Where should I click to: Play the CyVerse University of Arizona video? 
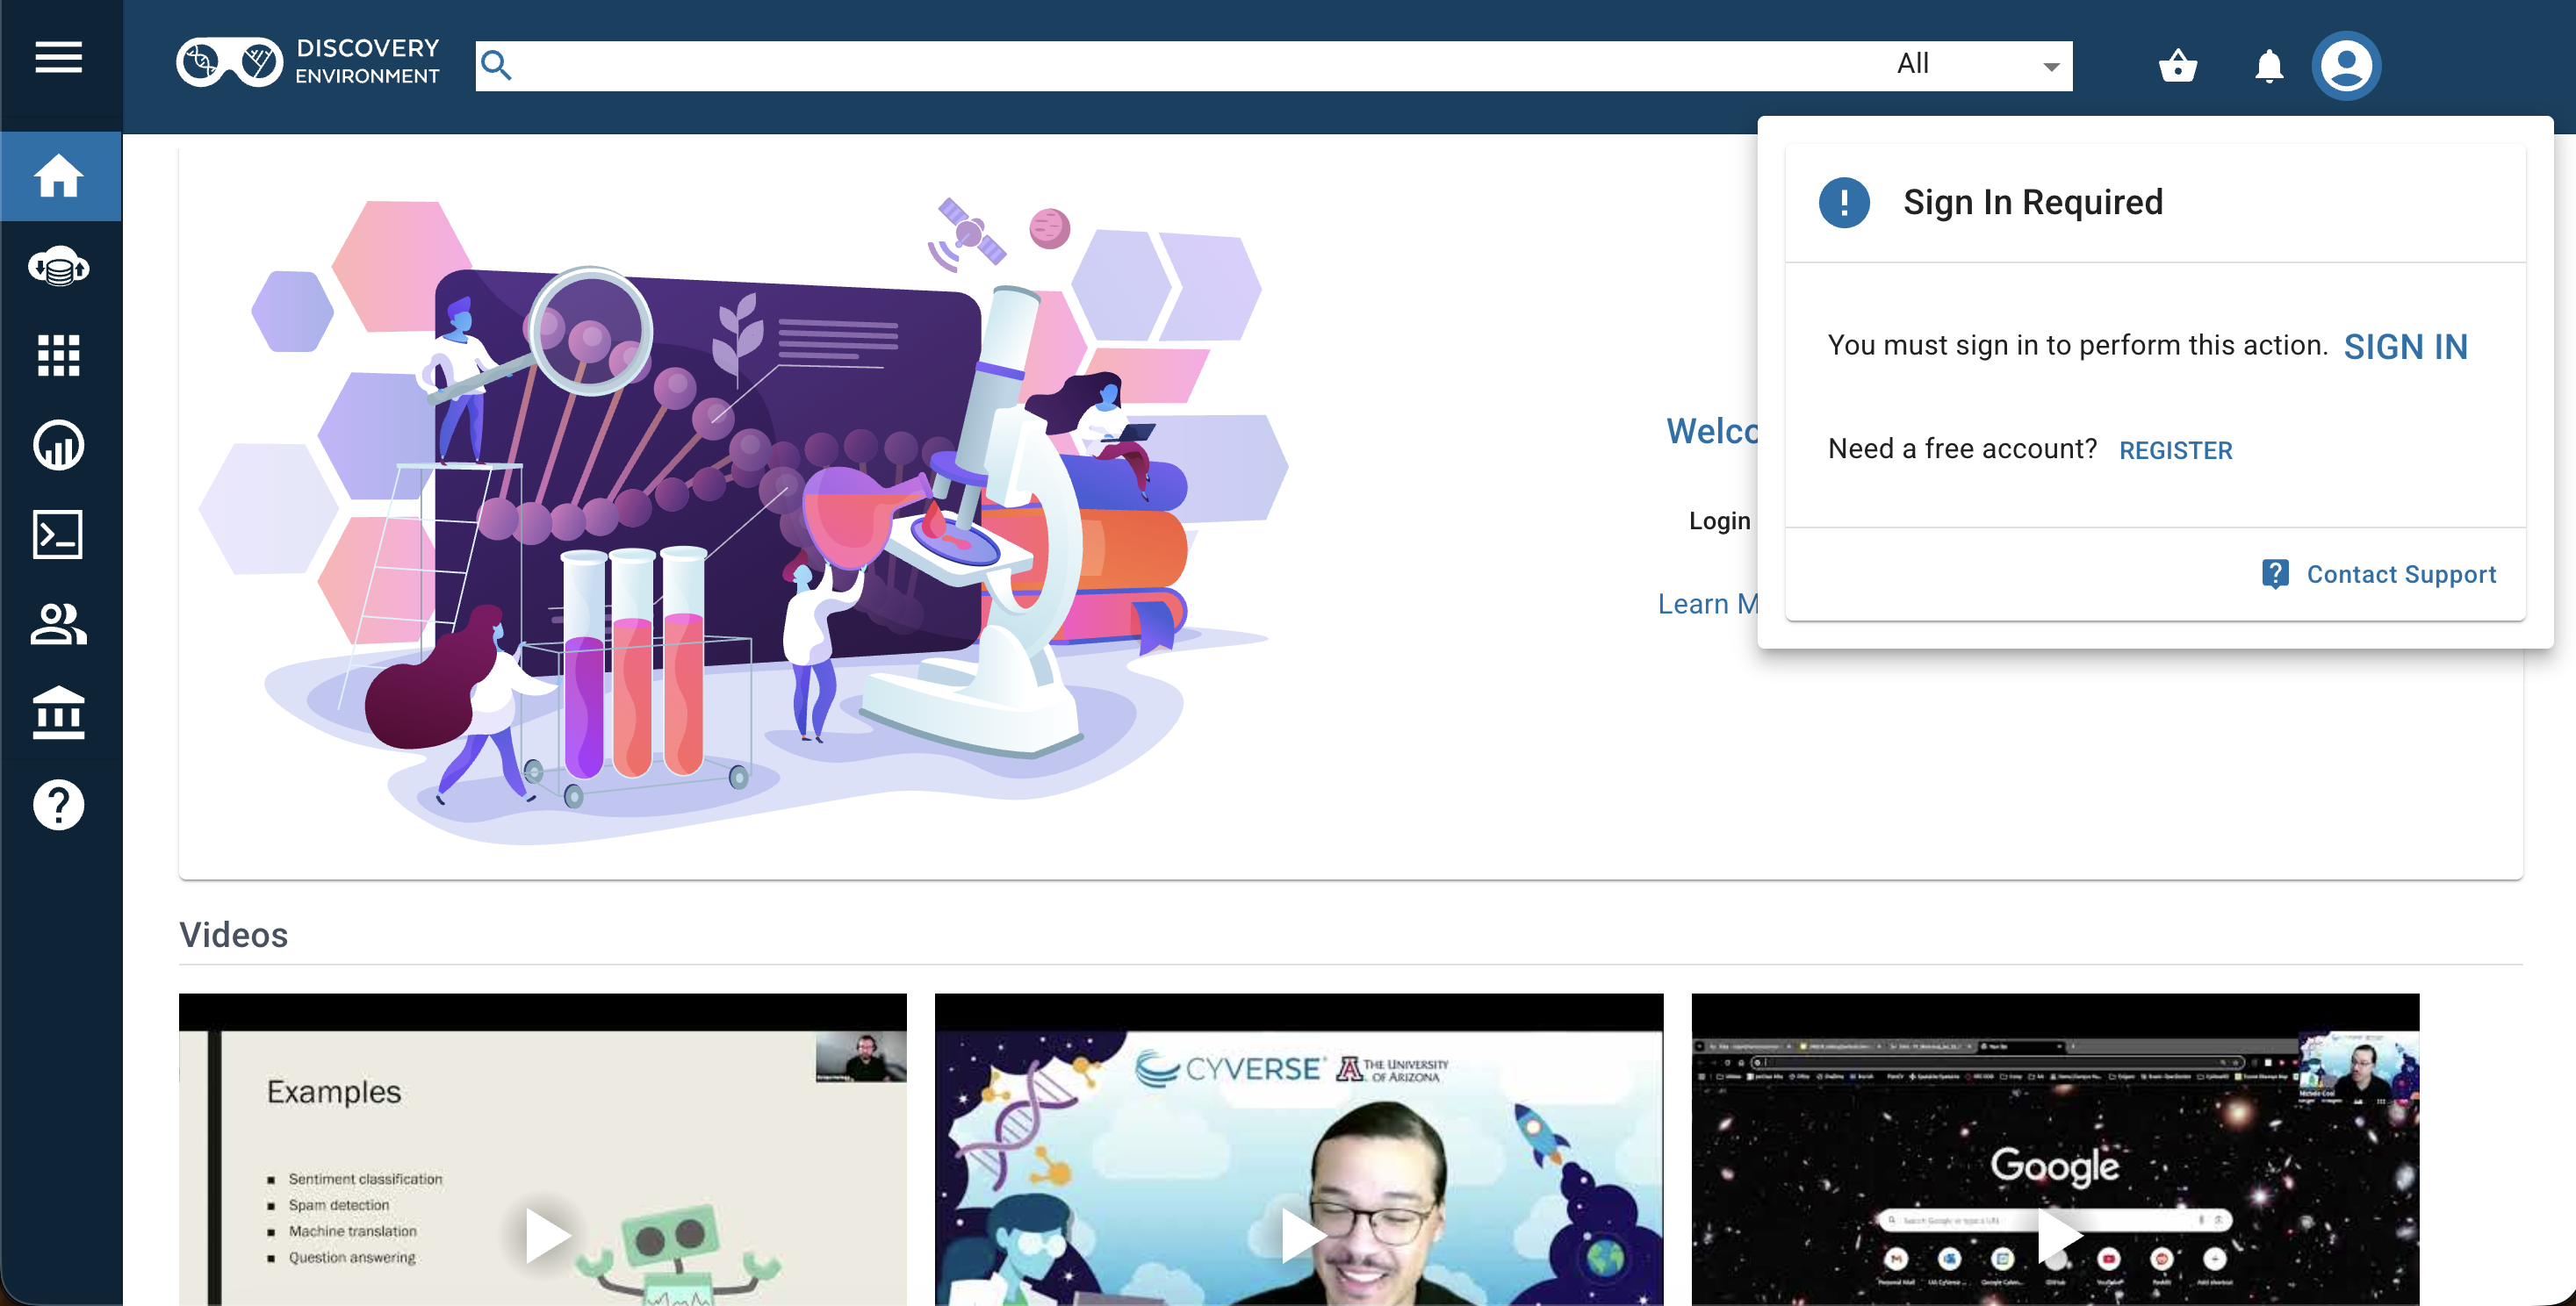pos(1301,1235)
